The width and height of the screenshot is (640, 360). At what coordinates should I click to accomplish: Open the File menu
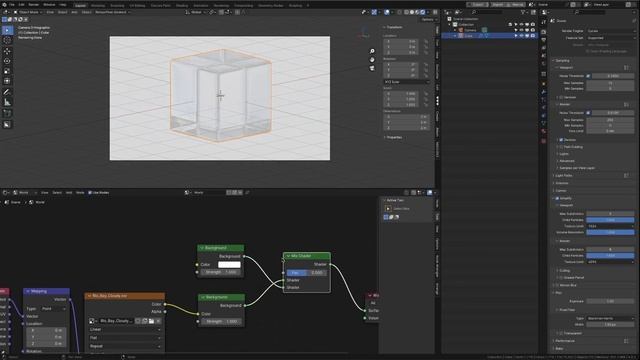tap(12, 5)
